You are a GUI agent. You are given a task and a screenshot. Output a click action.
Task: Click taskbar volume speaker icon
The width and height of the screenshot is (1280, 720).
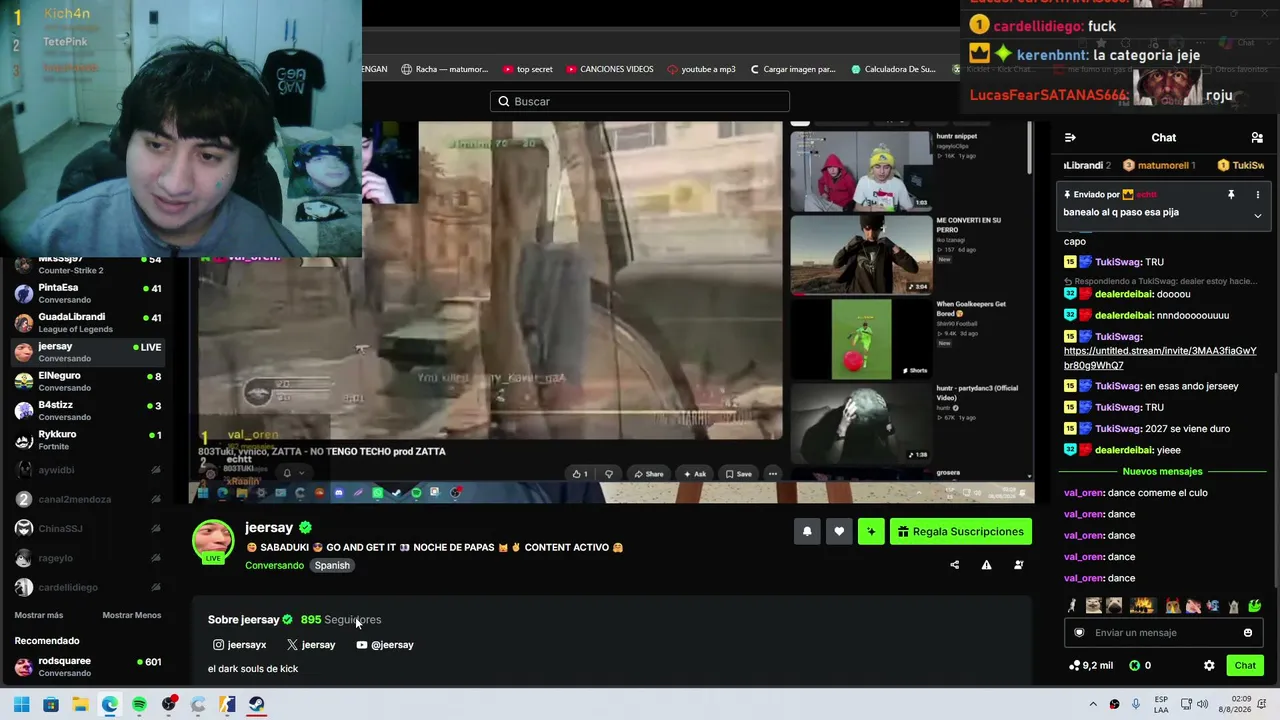click(x=1203, y=704)
